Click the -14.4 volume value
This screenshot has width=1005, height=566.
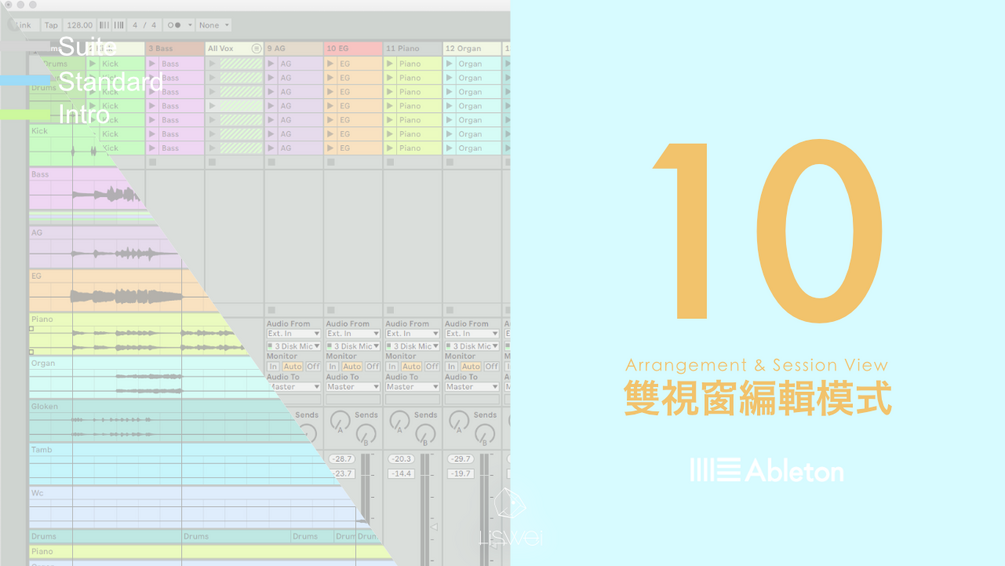[401, 474]
